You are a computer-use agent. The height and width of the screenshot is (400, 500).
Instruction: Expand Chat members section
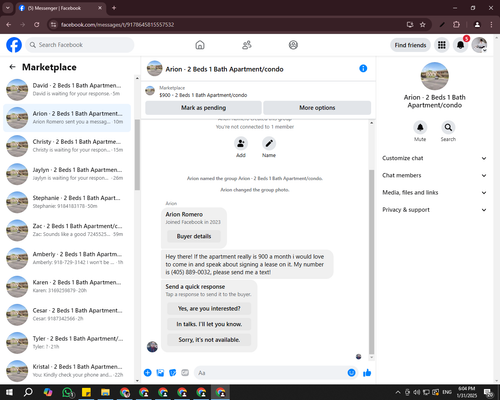[434, 175]
